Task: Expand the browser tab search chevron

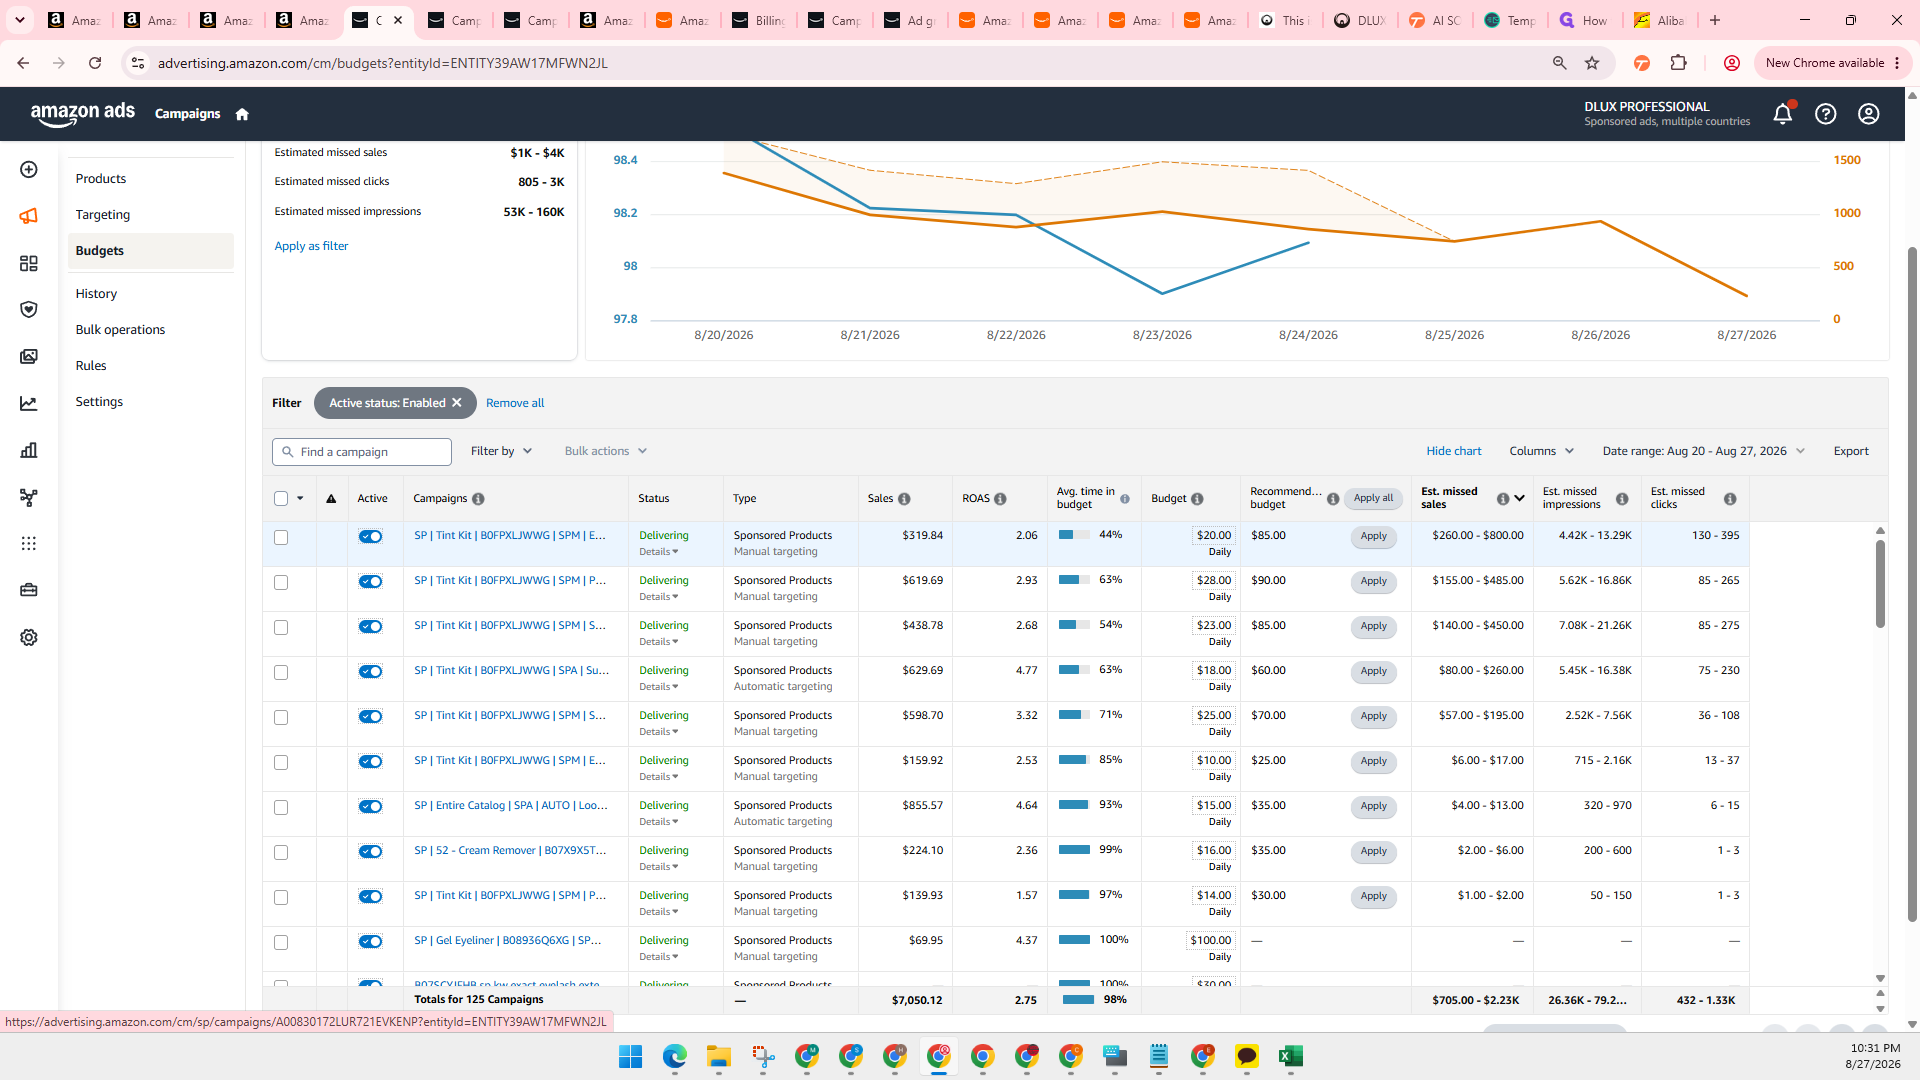Action: 20,20
